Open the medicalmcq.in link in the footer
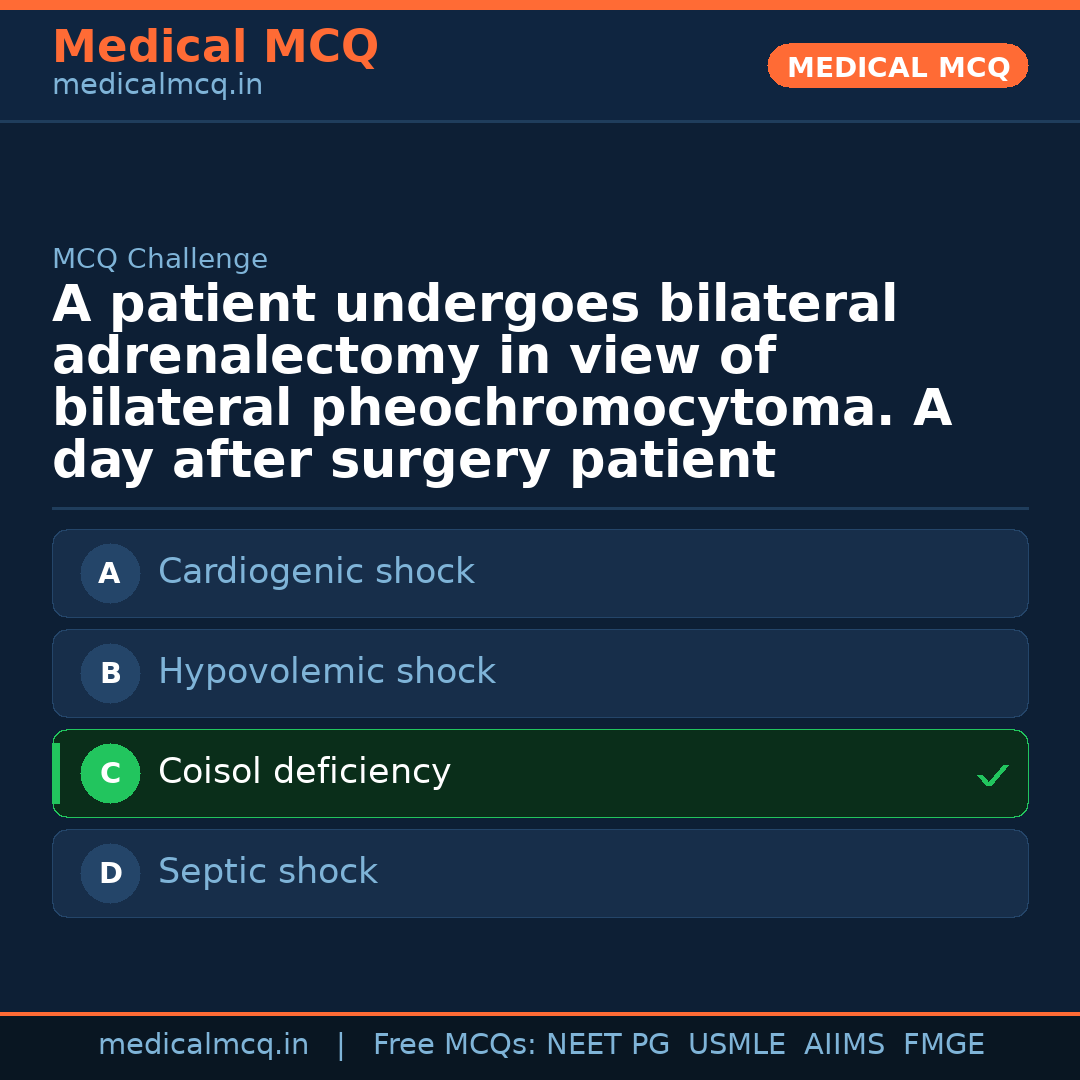1080x1080 pixels. [203, 1045]
